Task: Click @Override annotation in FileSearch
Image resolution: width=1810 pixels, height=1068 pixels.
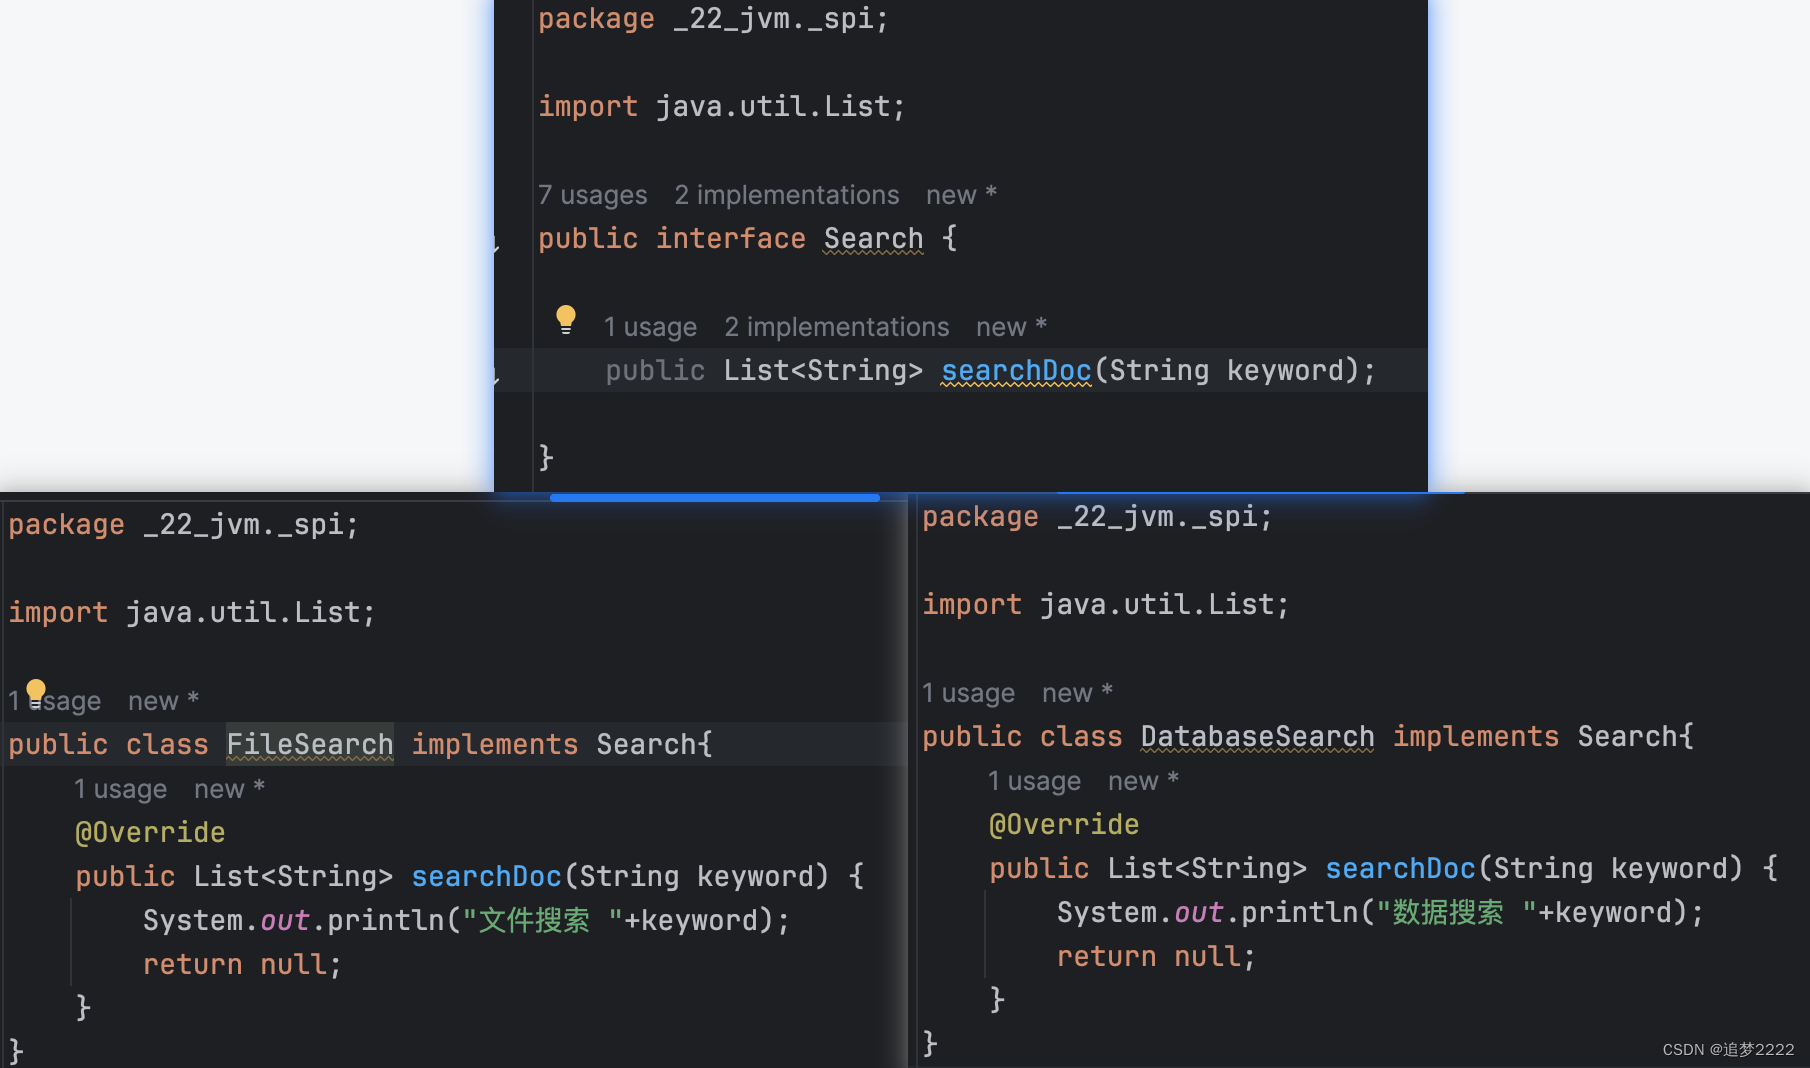Action: click(x=151, y=833)
